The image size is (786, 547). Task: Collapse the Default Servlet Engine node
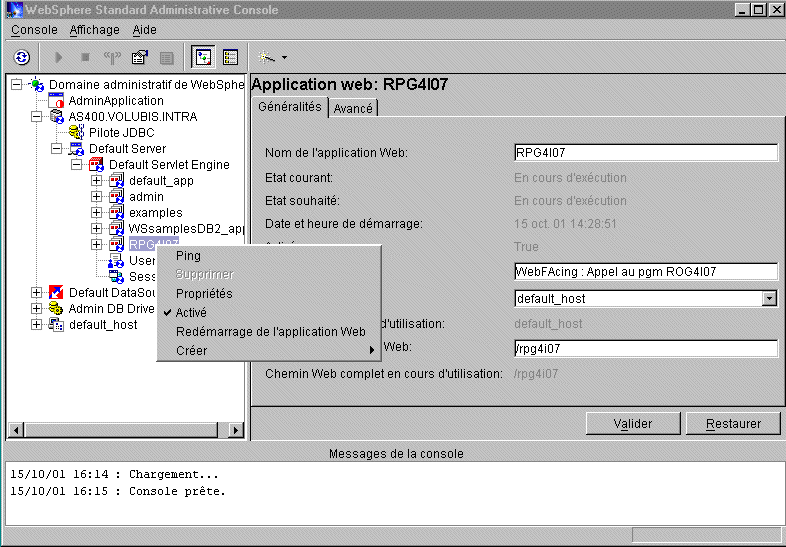click(x=76, y=164)
